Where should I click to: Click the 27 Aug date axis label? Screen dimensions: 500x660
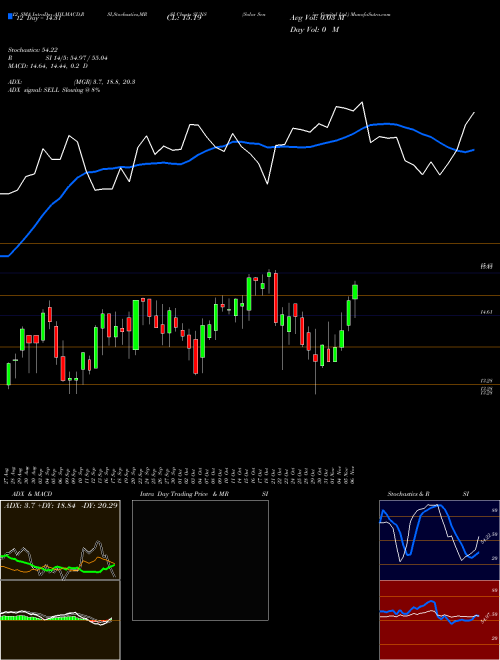pyautogui.click(x=8, y=475)
